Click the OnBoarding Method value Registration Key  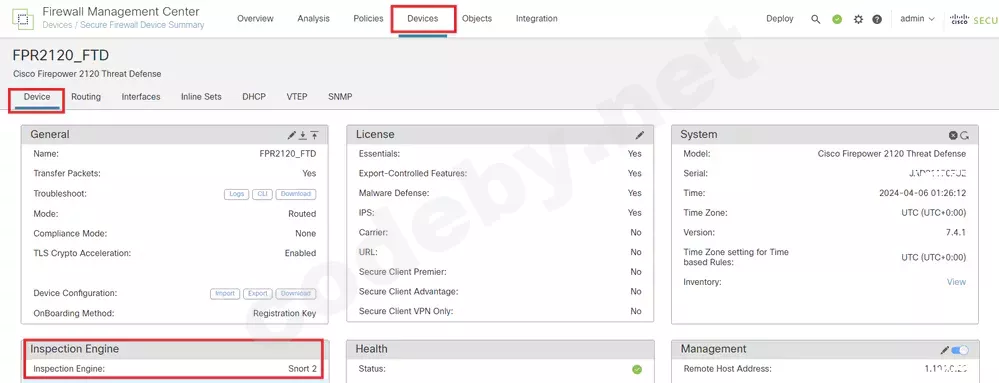(285, 313)
